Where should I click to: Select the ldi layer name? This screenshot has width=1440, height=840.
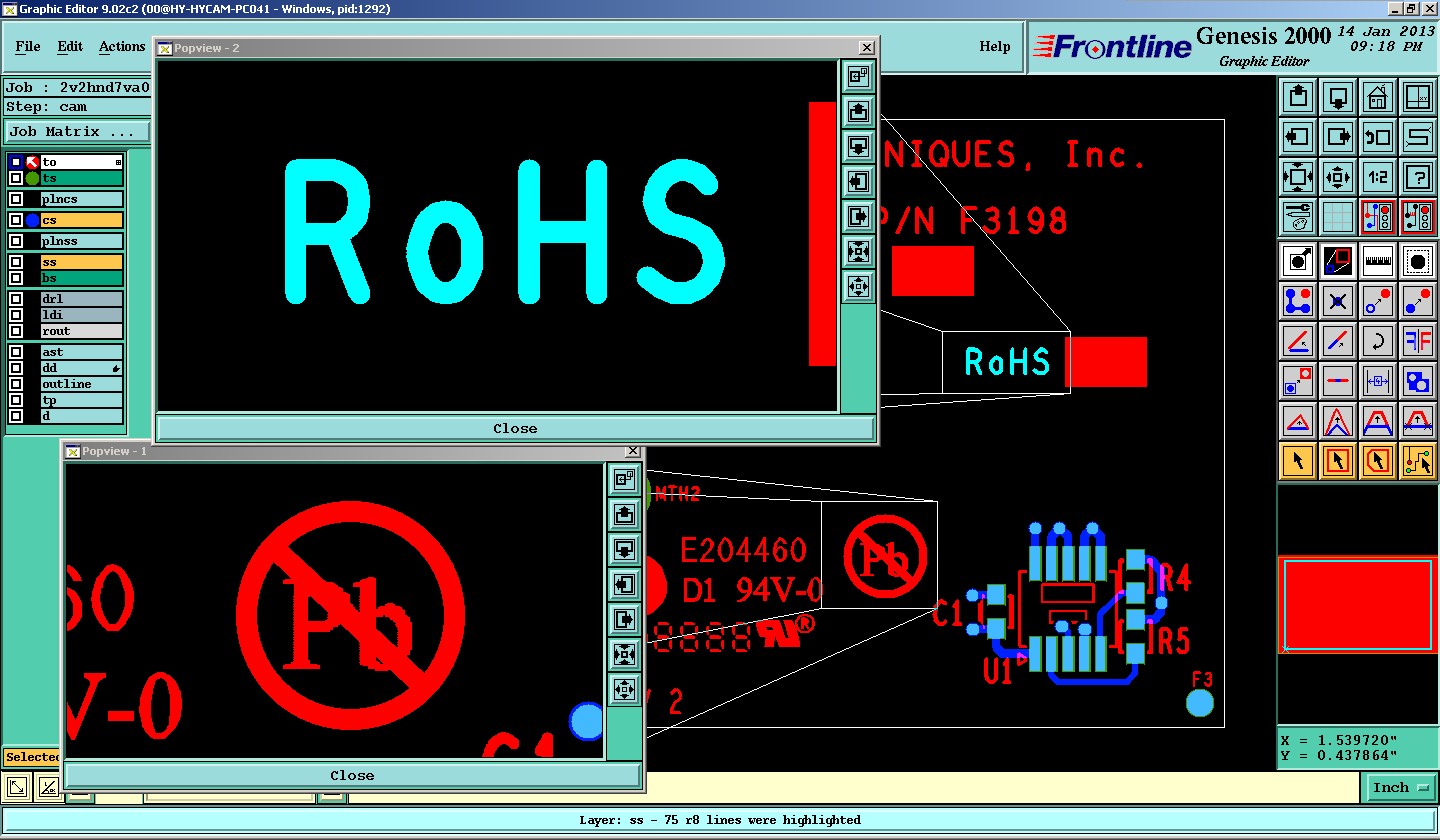tap(81, 315)
